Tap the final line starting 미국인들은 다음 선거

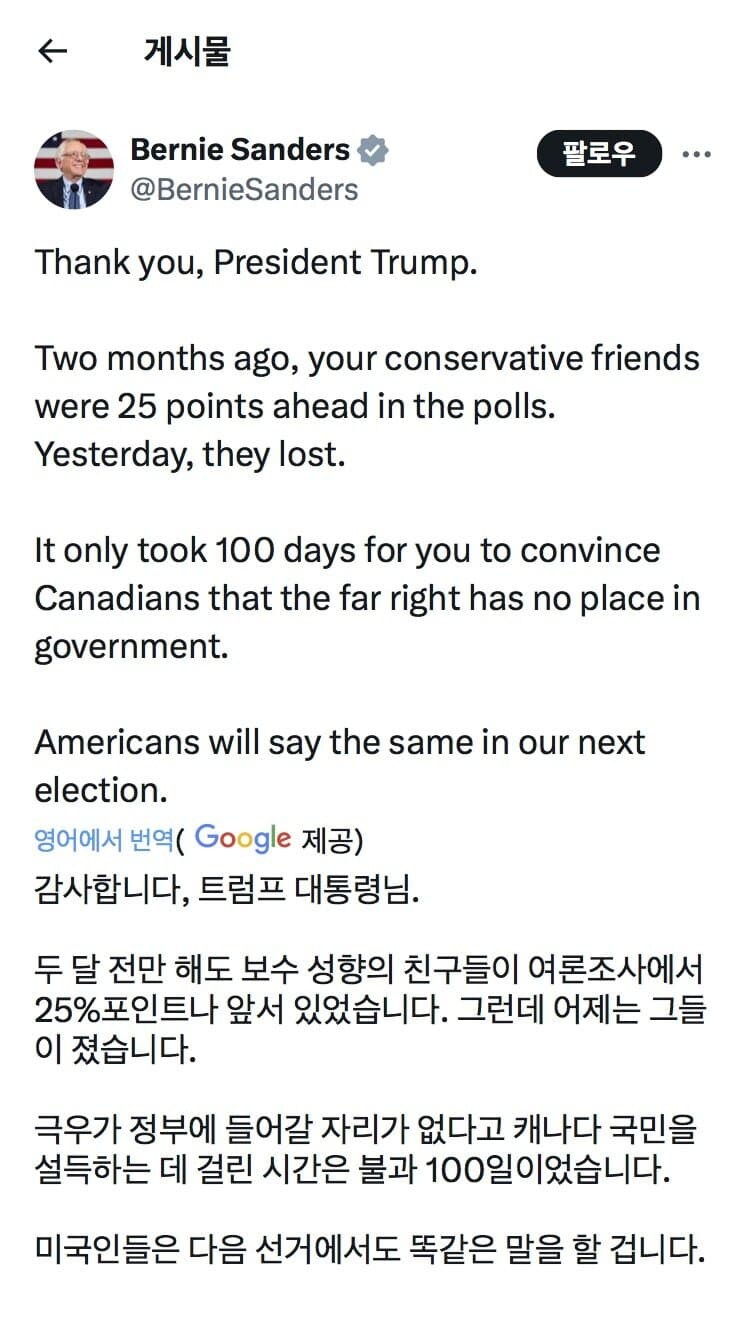(x=370, y=1250)
